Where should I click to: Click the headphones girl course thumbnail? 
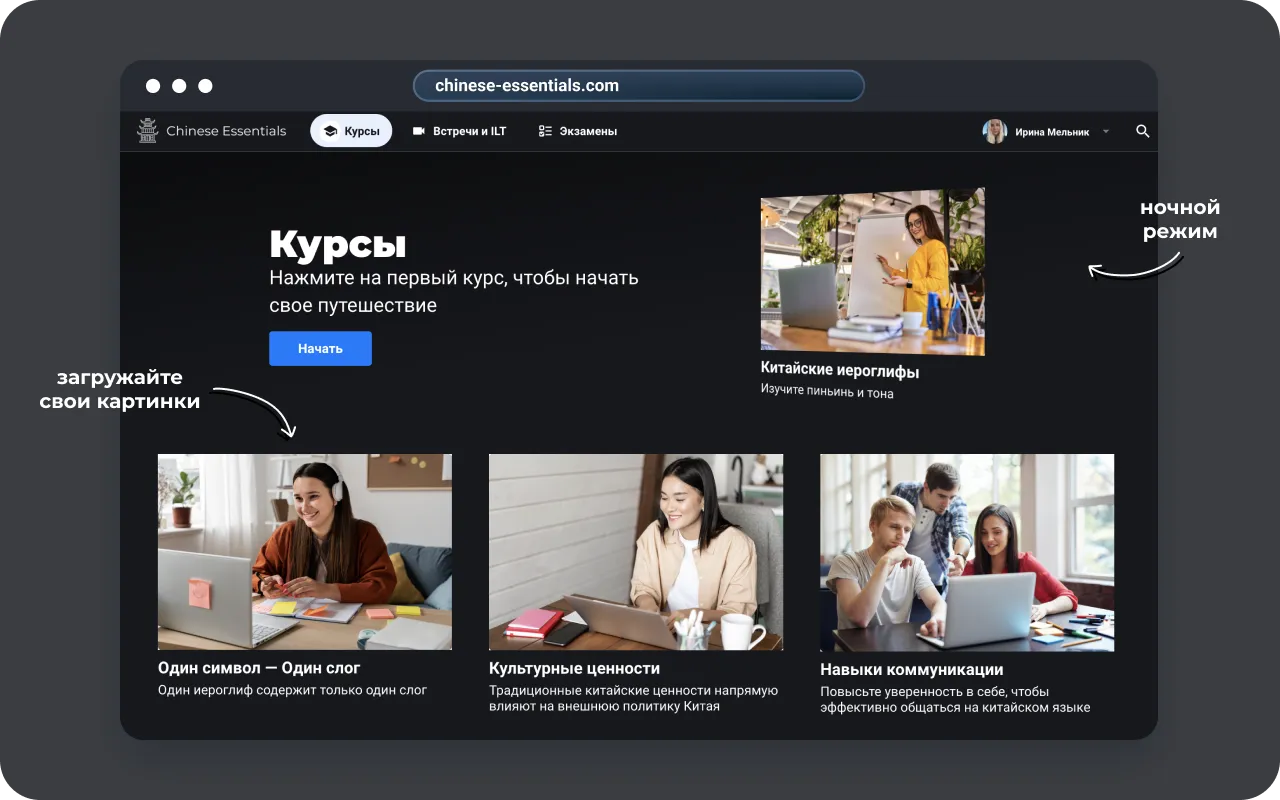[x=304, y=552]
